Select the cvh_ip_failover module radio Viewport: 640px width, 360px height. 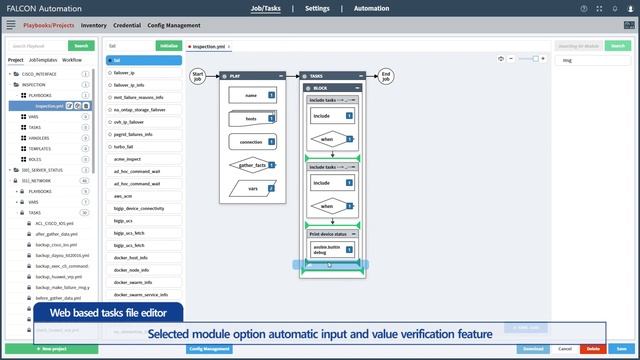click(x=110, y=122)
